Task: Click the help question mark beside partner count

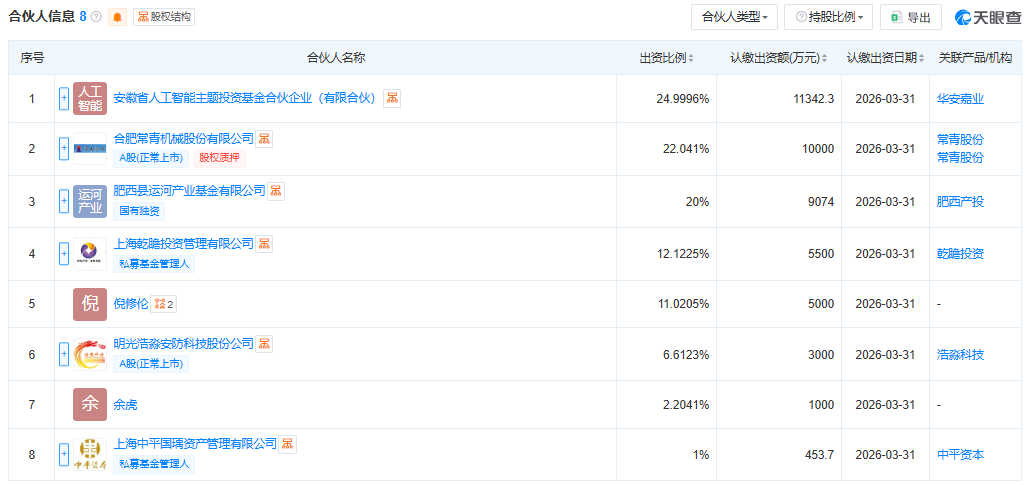Action: [96, 17]
